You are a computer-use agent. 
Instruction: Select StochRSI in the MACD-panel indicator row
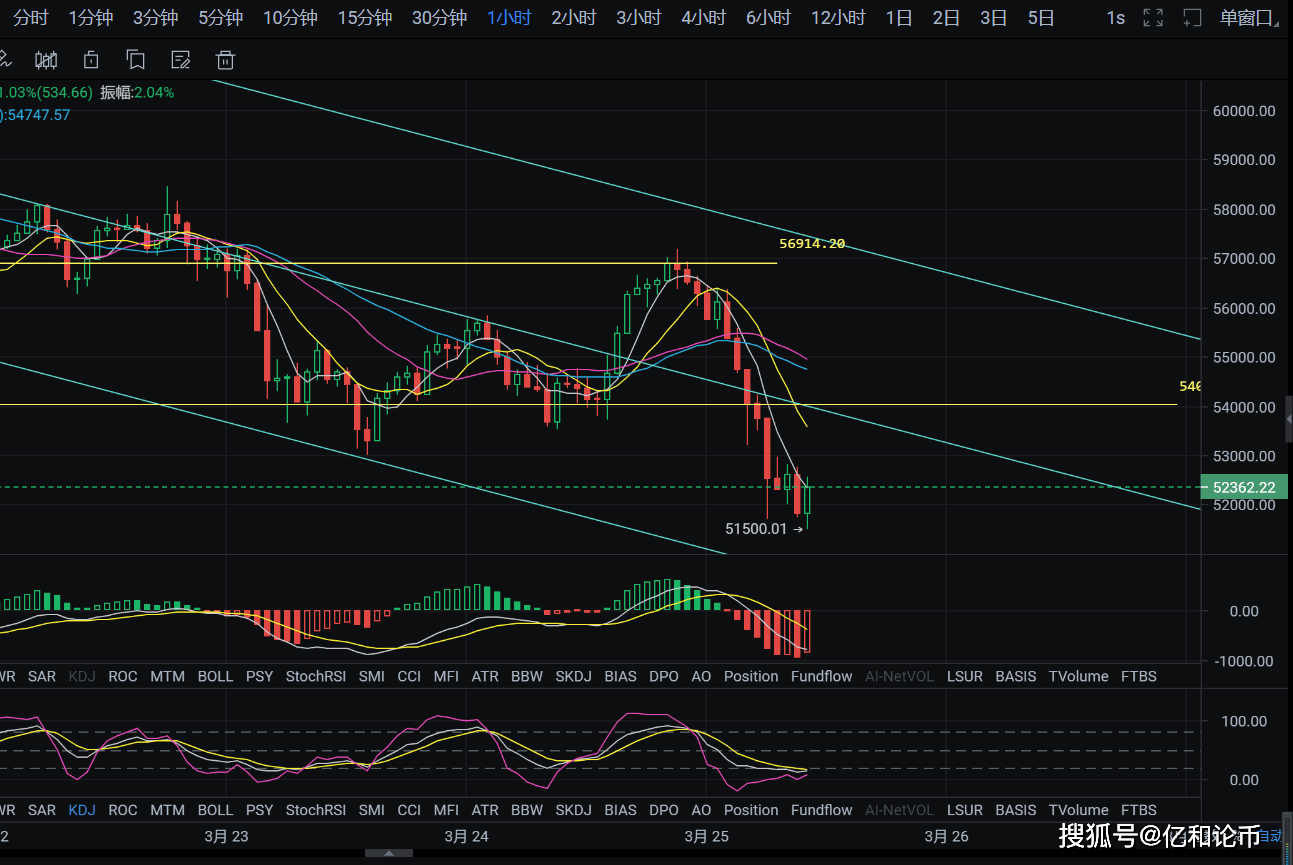tap(316, 676)
